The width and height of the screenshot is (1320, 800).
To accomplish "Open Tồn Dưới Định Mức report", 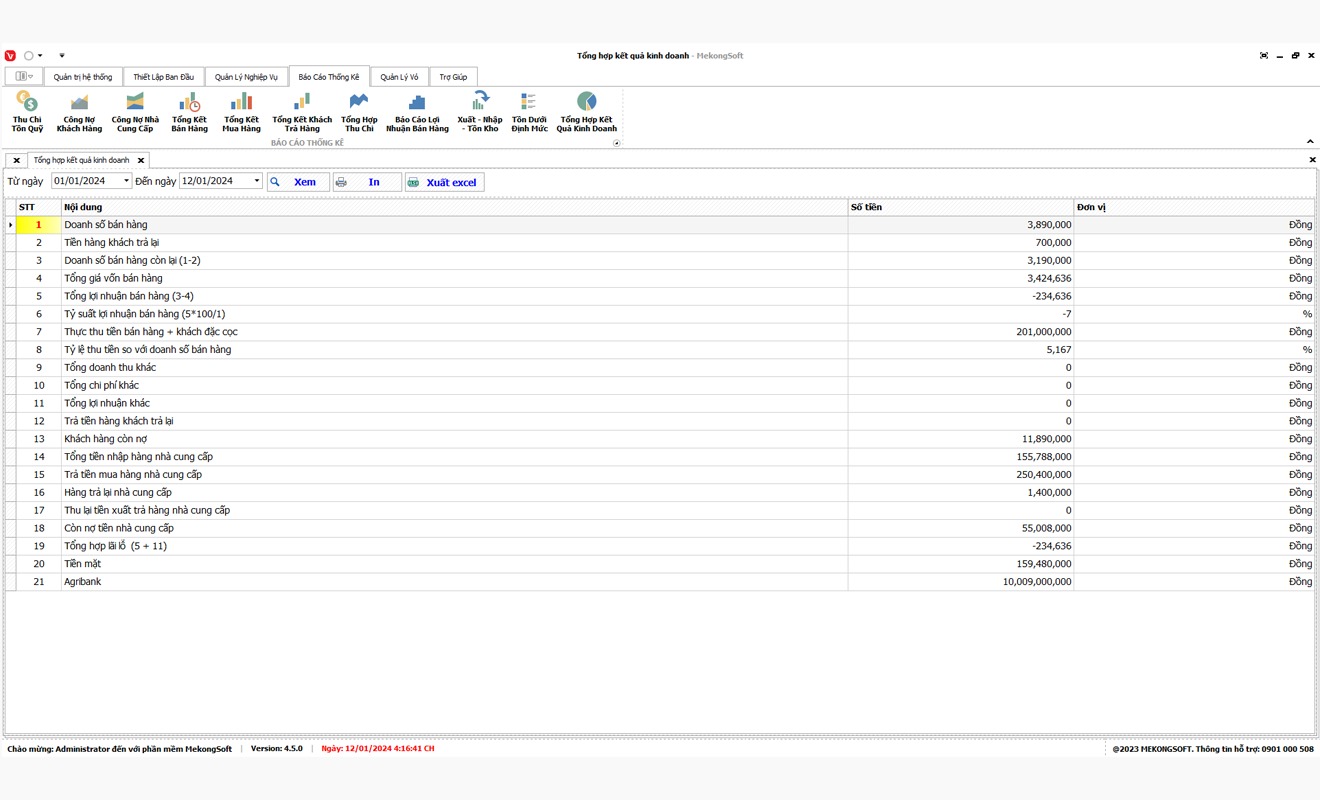I will 529,111.
